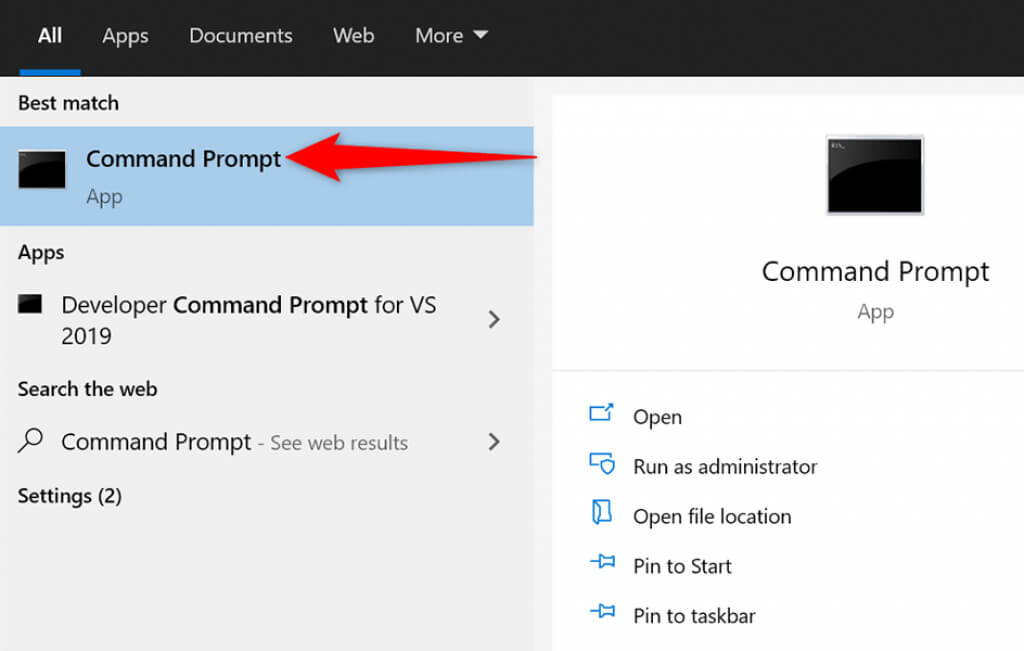Expand the web results chevron
This screenshot has width=1024, height=651.
[x=493, y=441]
